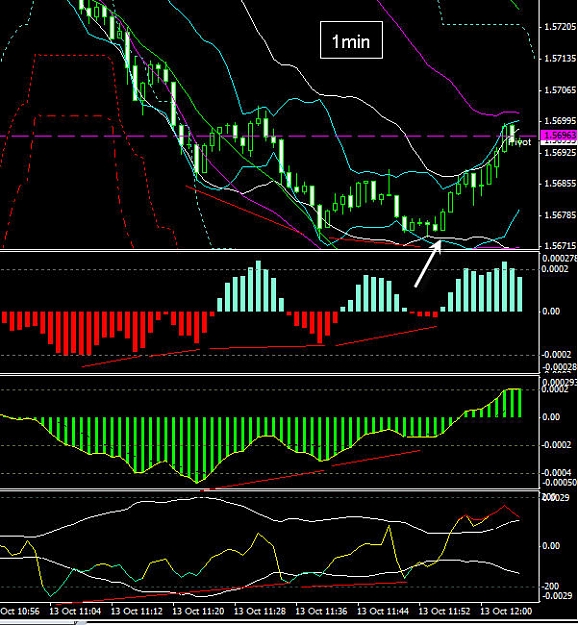Click the 13 Oct 11:44 time label

[383, 611]
